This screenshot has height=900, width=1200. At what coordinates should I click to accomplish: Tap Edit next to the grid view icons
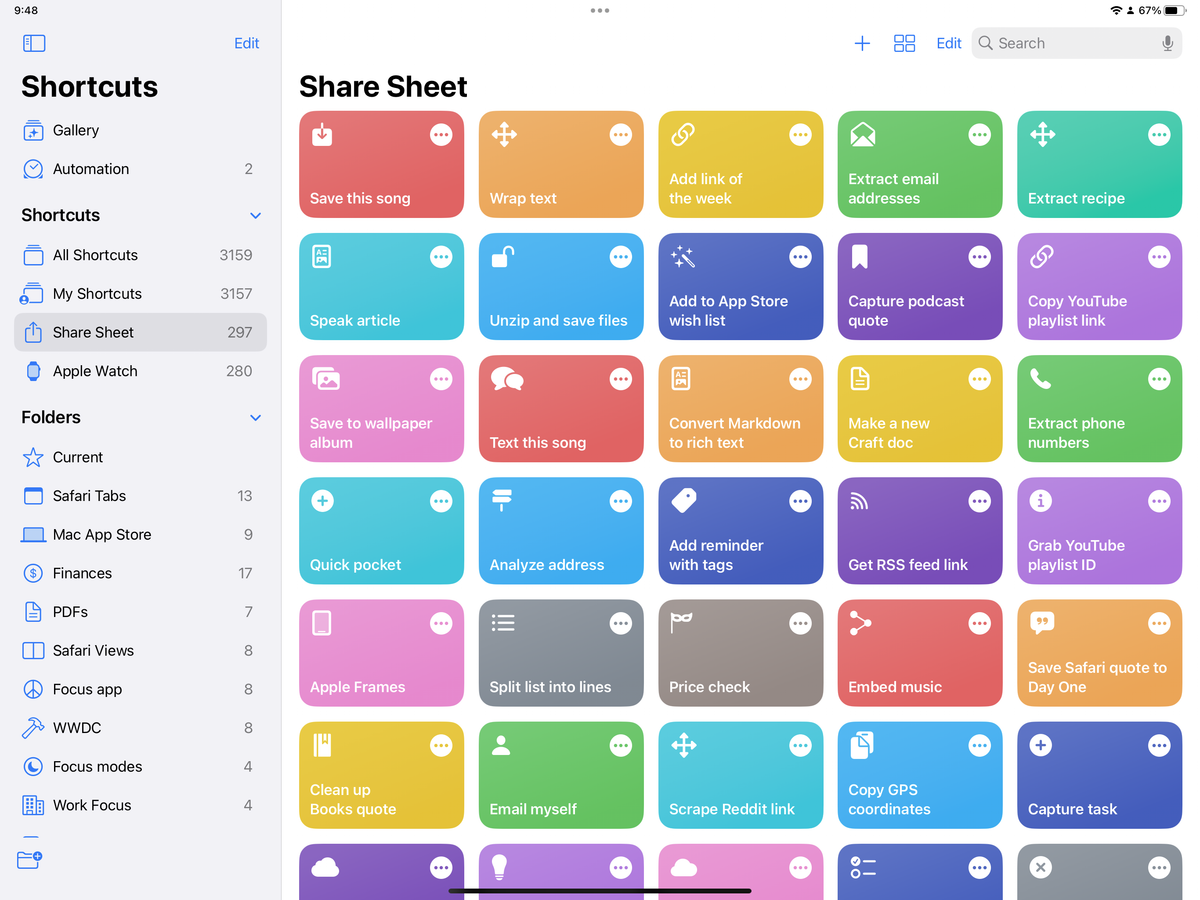coord(948,43)
